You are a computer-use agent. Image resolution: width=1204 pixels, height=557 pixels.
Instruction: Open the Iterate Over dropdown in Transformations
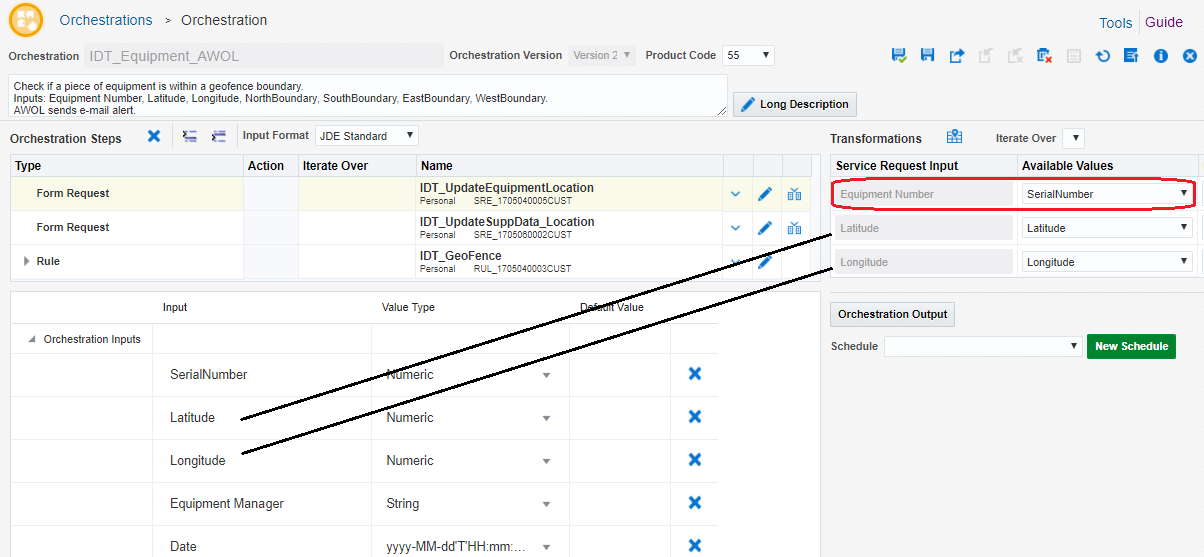pyautogui.click(x=1073, y=138)
